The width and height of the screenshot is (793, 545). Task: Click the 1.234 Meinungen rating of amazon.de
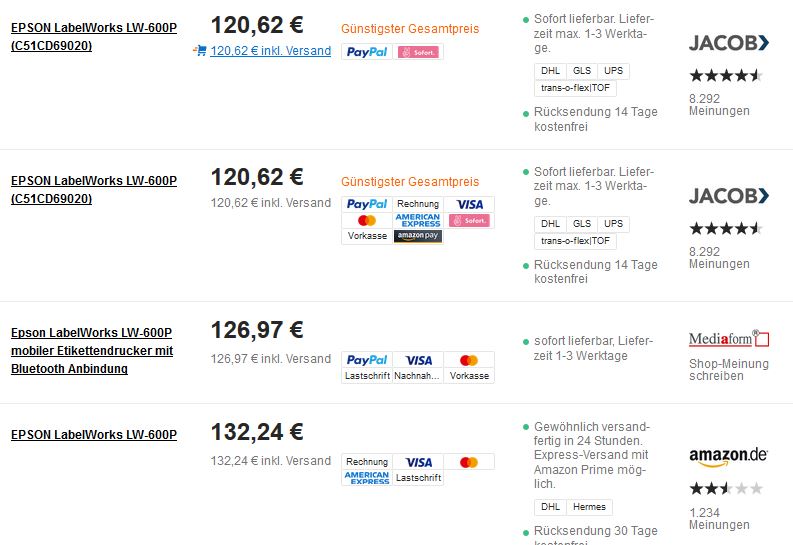point(719,519)
